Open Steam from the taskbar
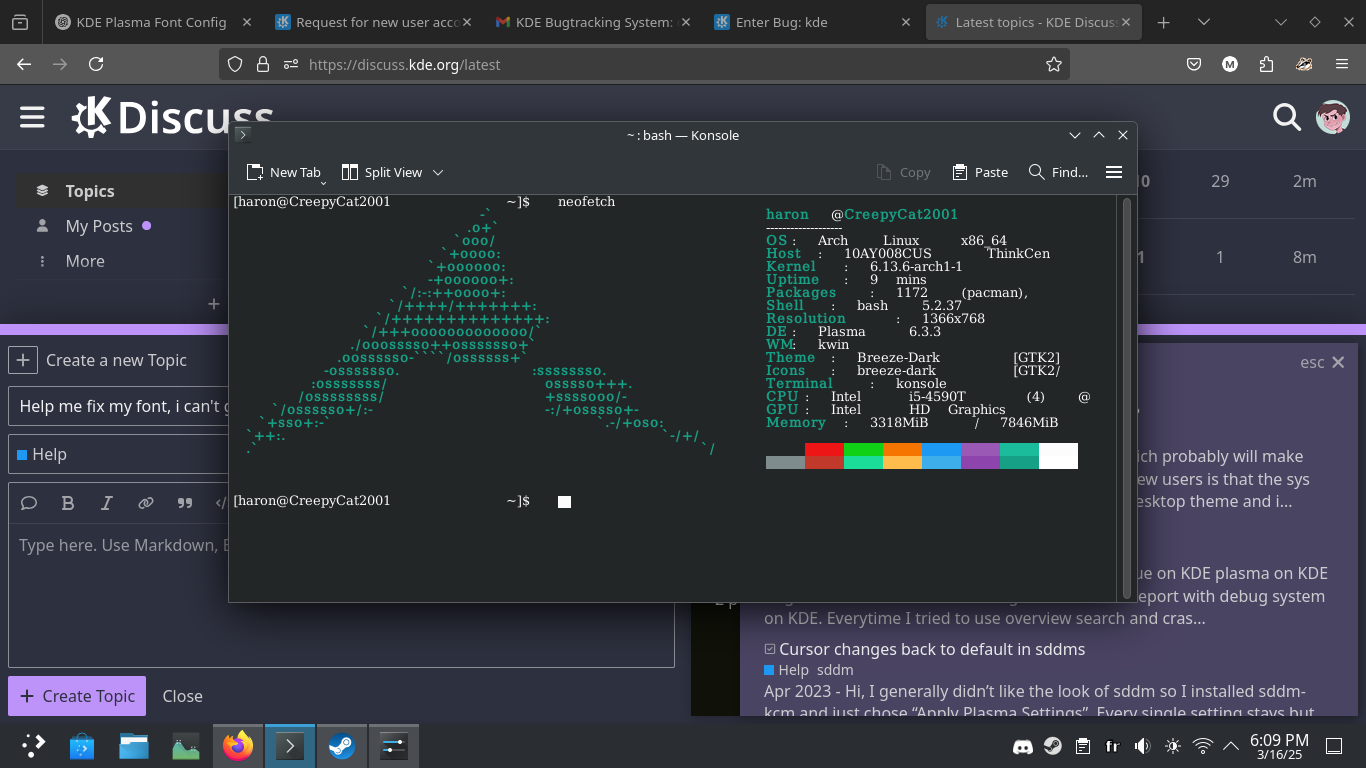Viewport: 1366px width, 768px height. (x=342, y=745)
